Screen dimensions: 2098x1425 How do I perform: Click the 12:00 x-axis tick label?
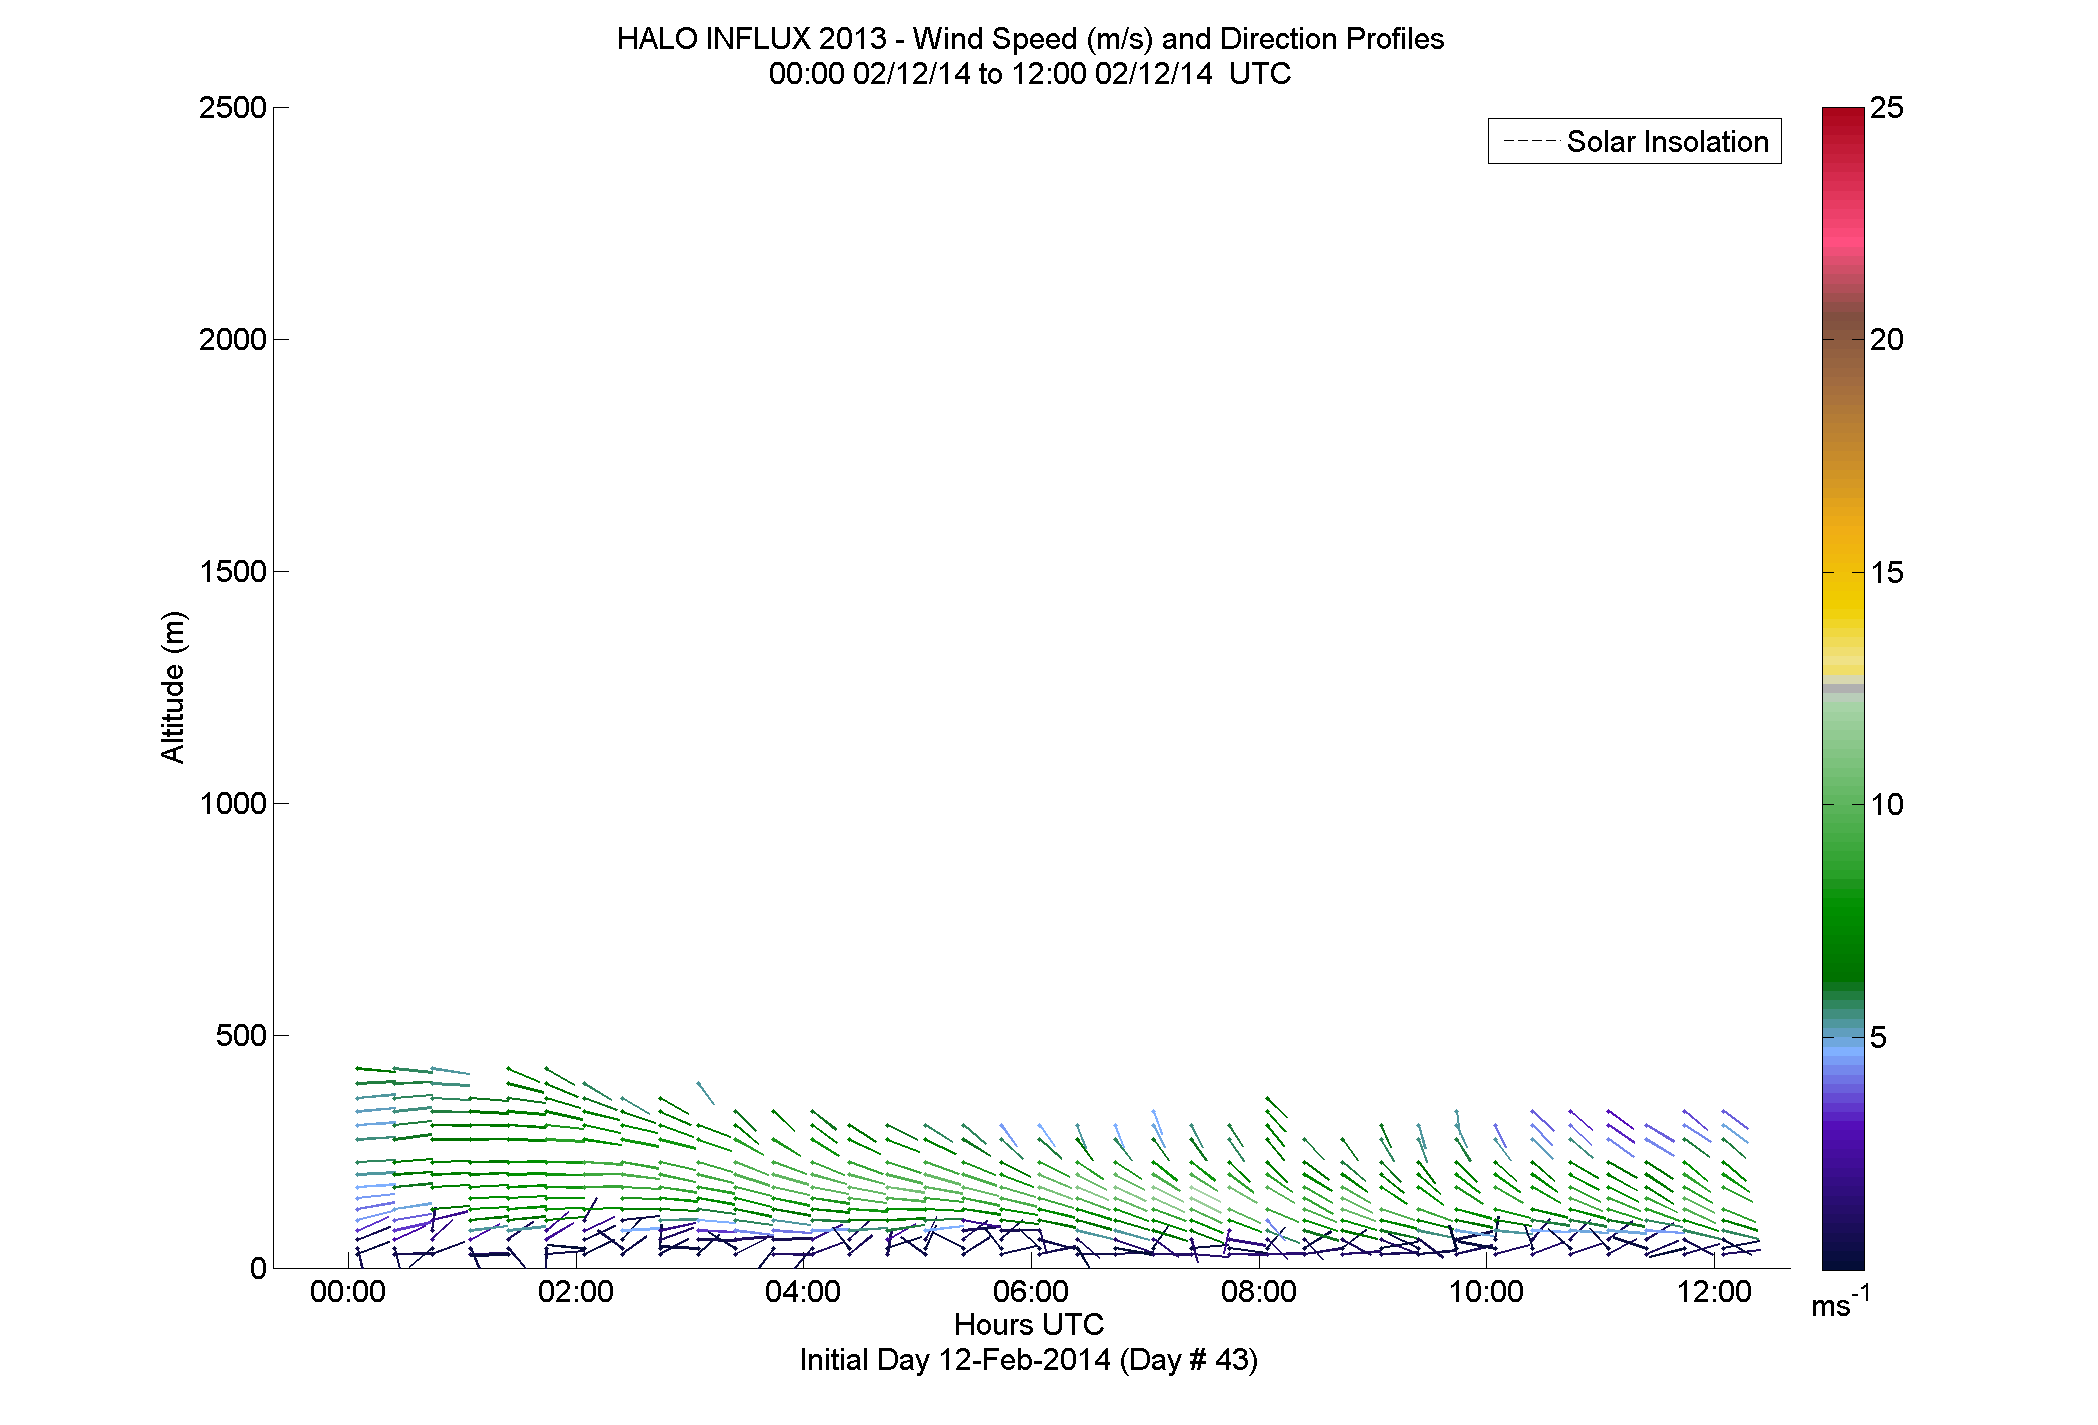1714,1291
